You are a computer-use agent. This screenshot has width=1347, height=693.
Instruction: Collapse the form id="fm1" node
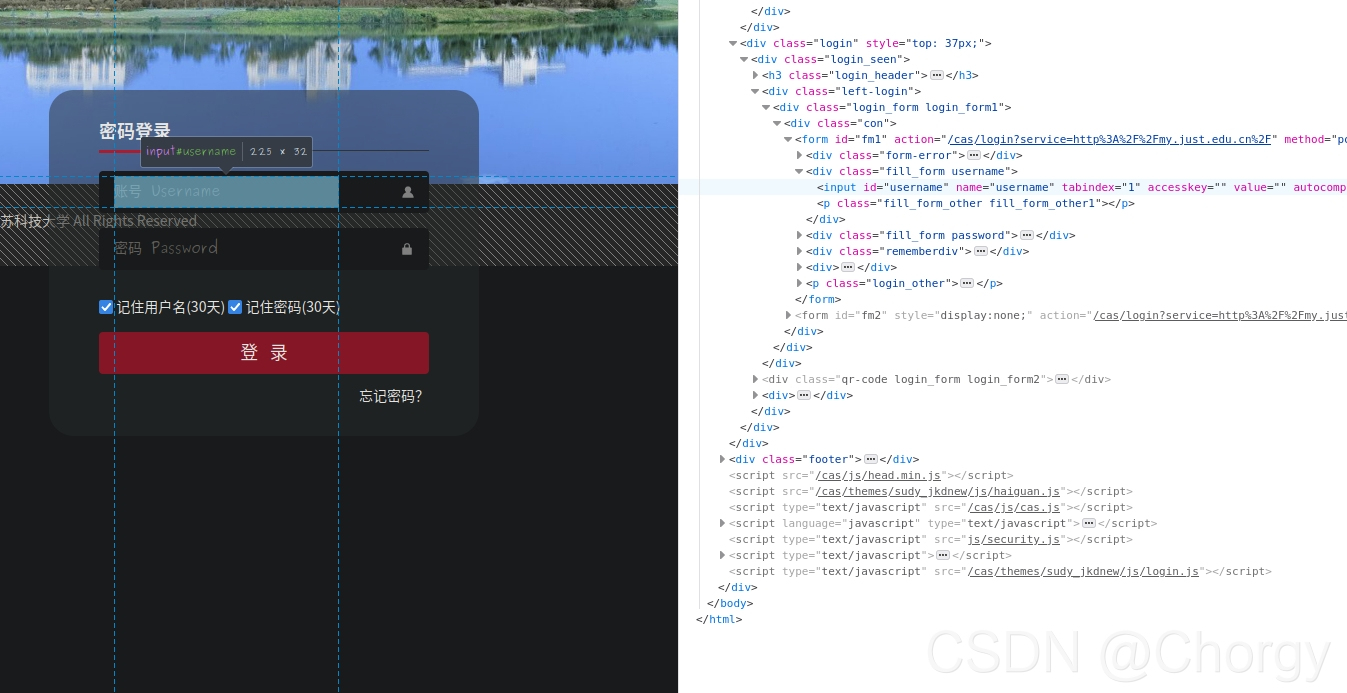pos(788,139)
